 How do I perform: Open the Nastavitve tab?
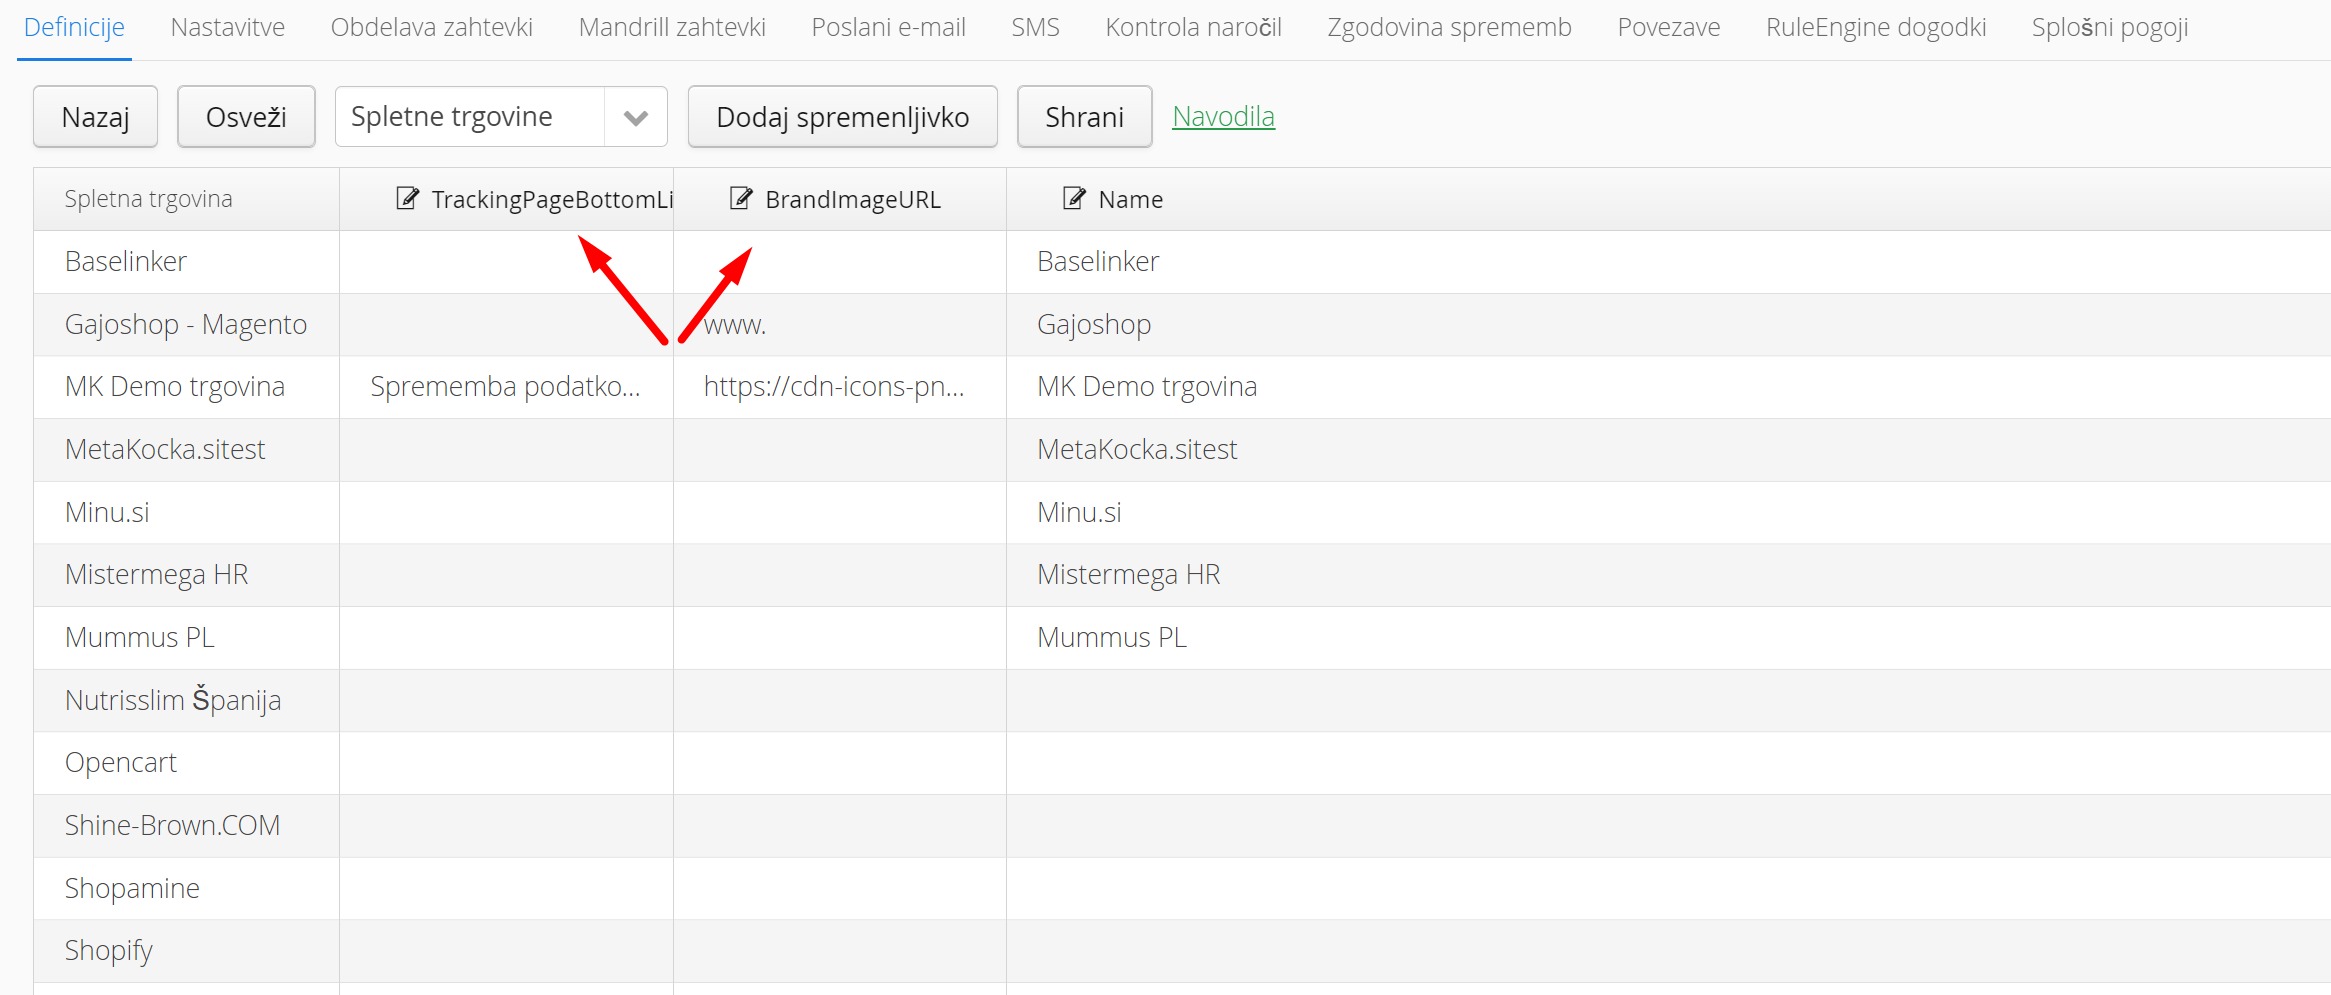pyautogui.click(x=228, y=27)
